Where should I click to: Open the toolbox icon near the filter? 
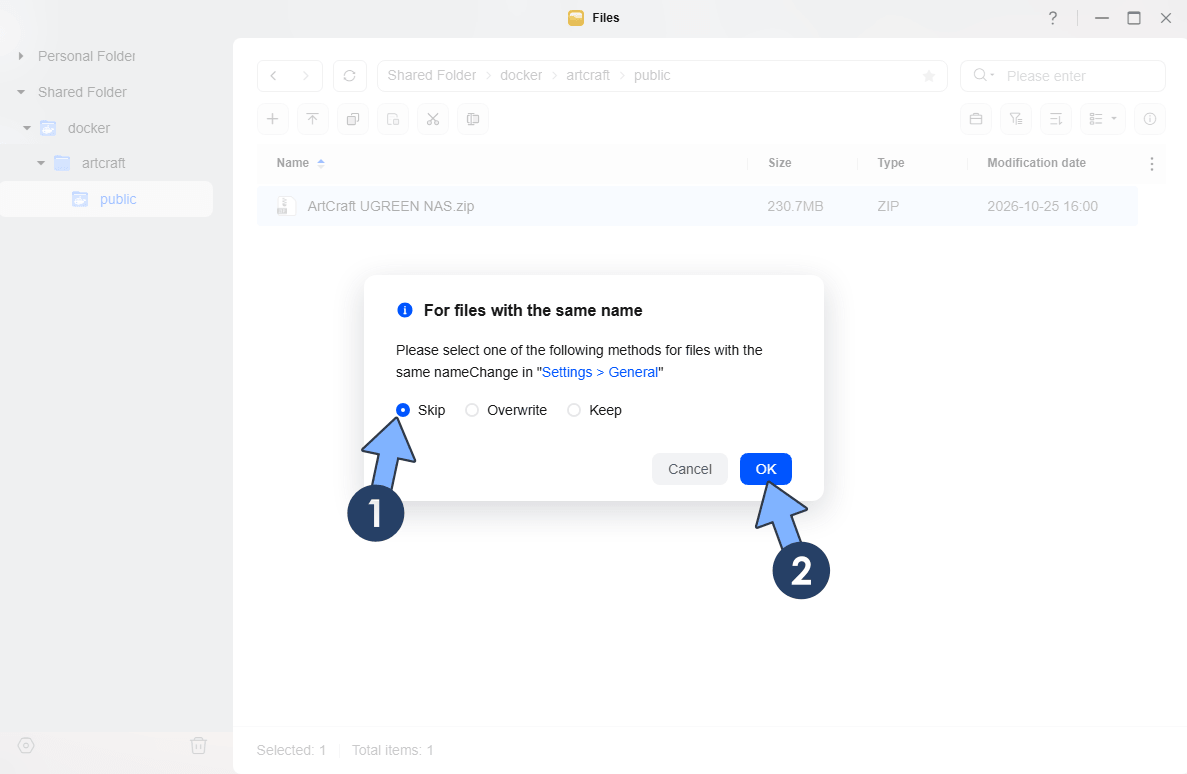[x=976, y=119]
